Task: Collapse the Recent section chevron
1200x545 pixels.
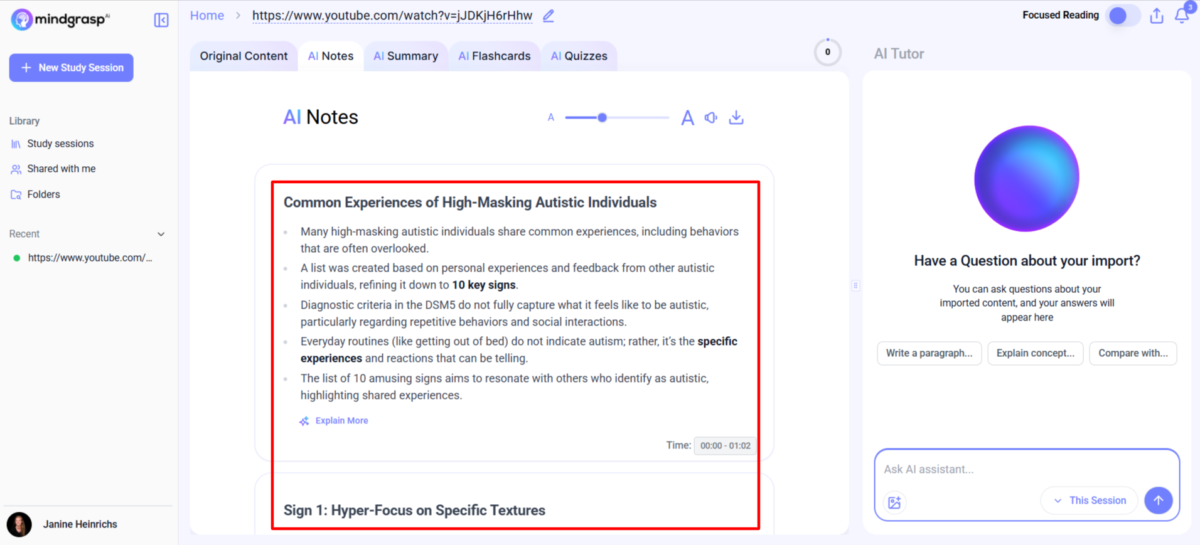Action: click(x=161, y=234)
